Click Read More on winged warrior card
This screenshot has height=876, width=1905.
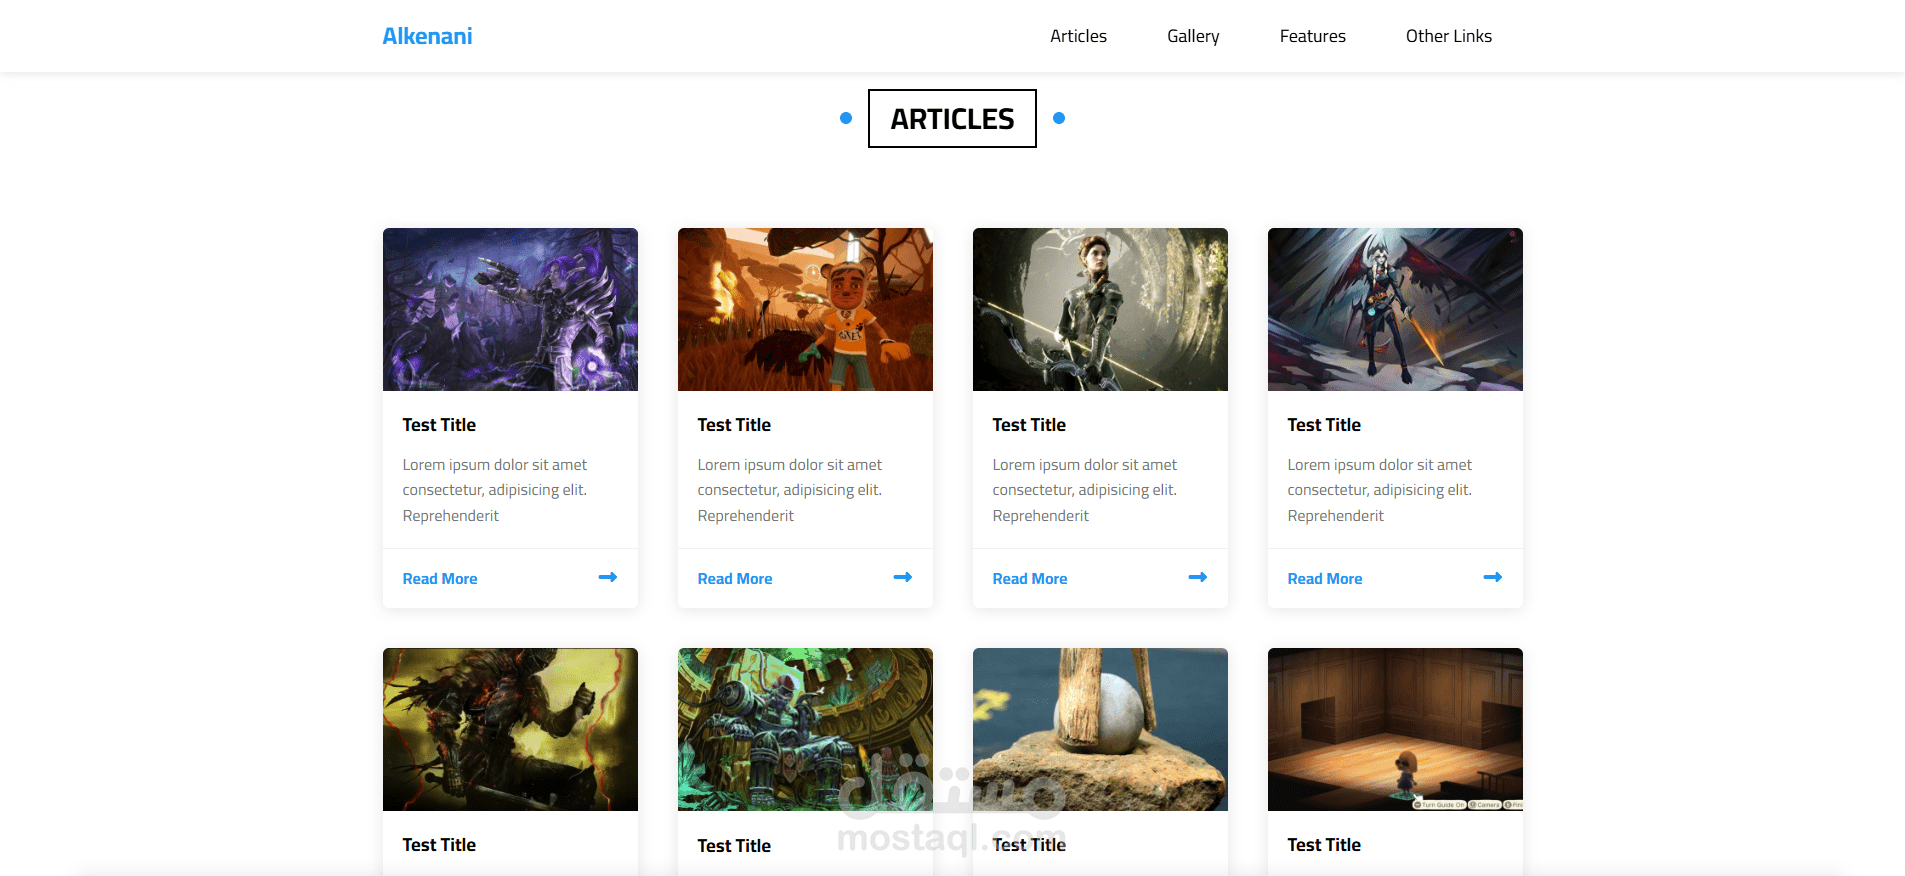(x=1325, y=579)
